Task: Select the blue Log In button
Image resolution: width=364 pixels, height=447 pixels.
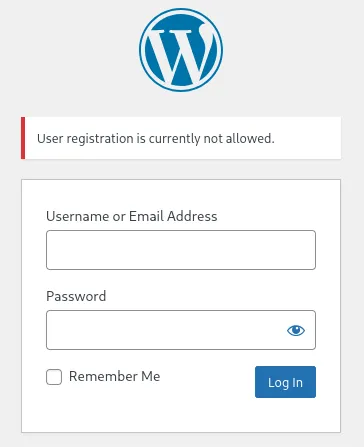Action: coord(285,382)
